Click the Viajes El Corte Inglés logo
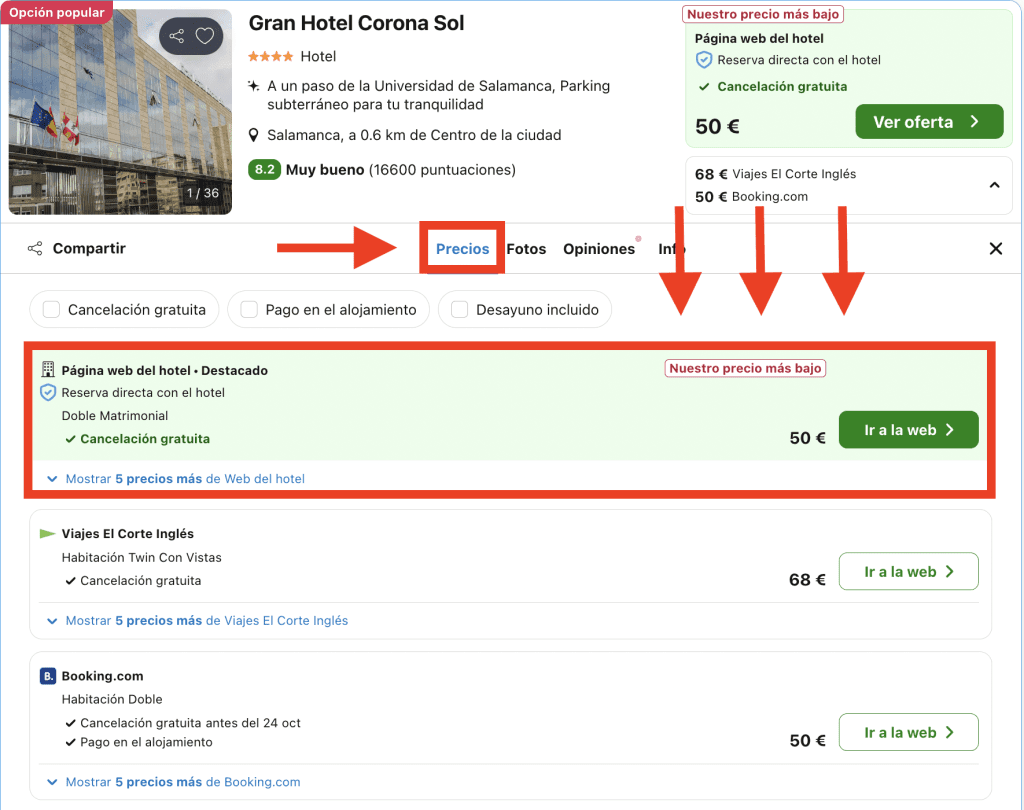1024x810 pixels. pyautogui.click(x=47, y=534)
